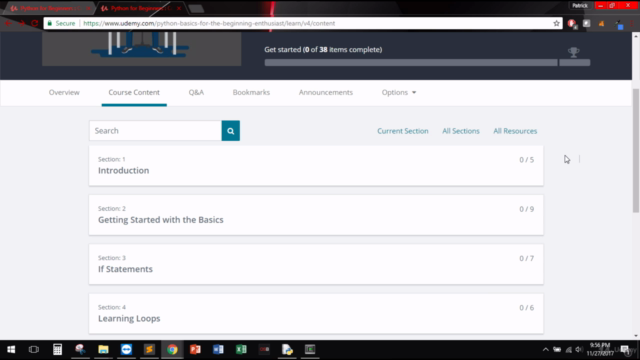The width and height of the screenshot is (640, 360).
Task: Select the Course Content tab
Action: coord(134,93)
